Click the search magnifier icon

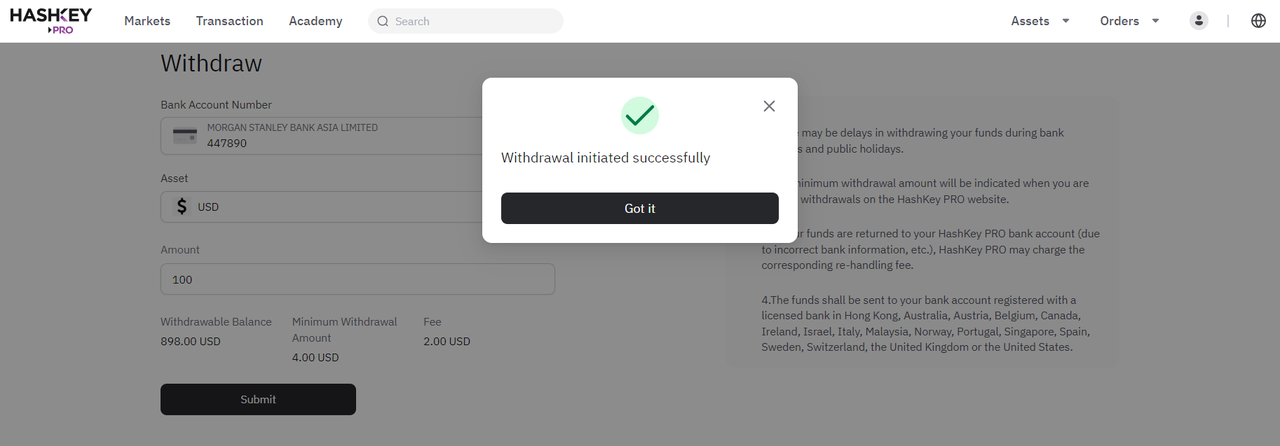tap(382, 21)
